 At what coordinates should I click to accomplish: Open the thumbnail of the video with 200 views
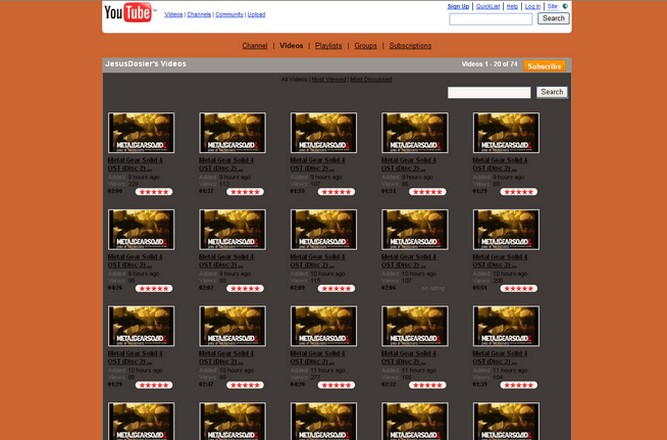tap(506, 229)
